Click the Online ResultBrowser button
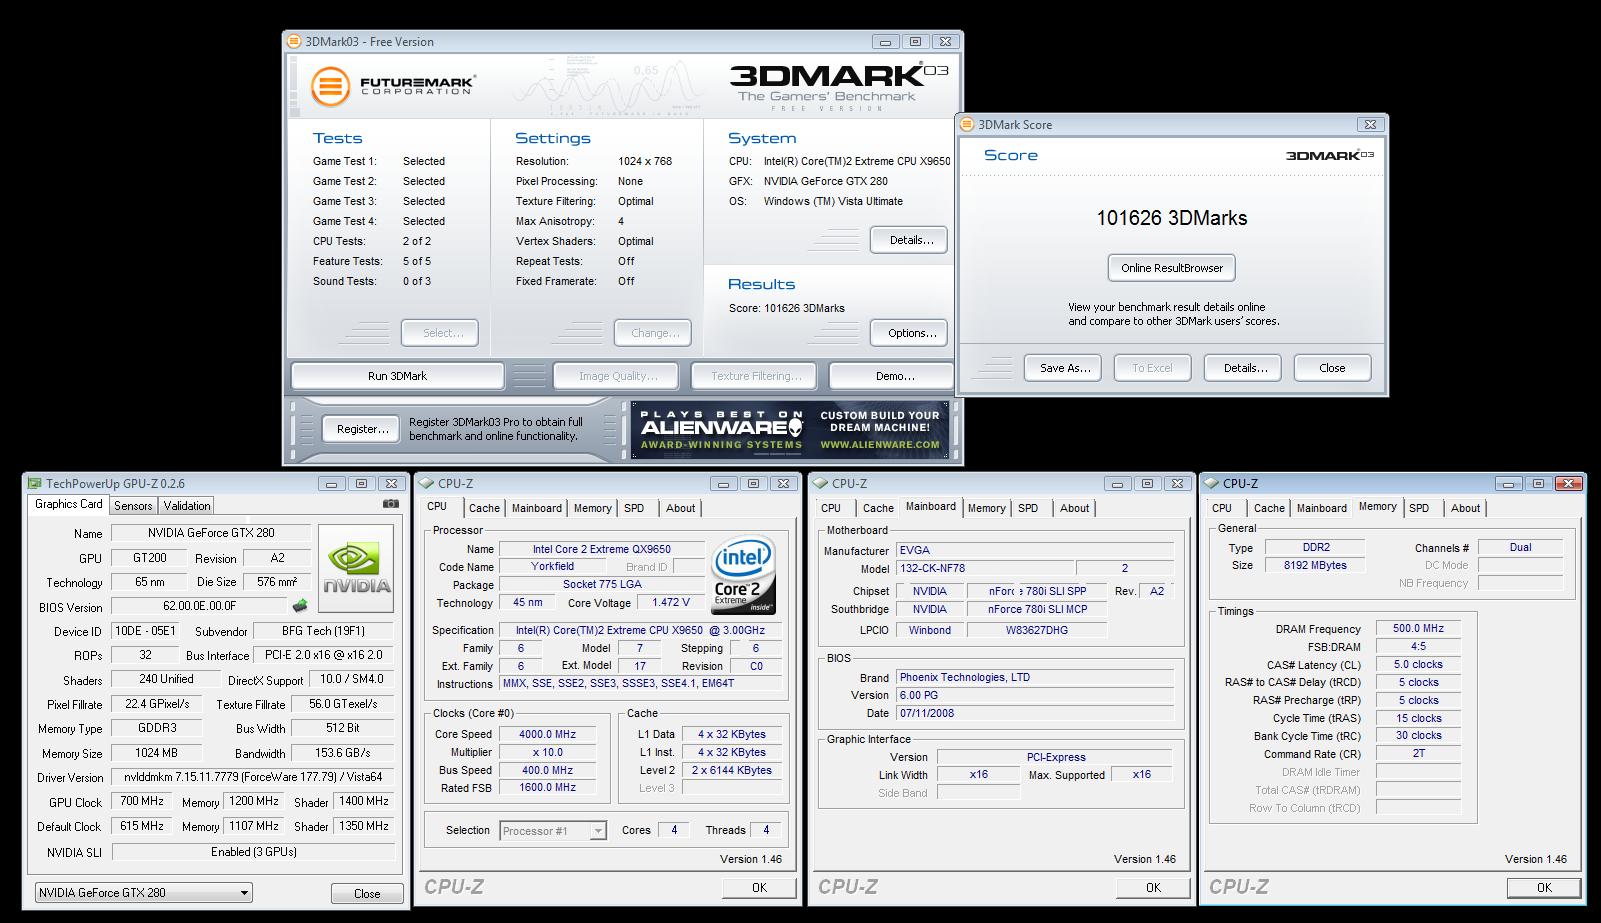This screenshot has width=1601, height=923. pos(1172,268)
